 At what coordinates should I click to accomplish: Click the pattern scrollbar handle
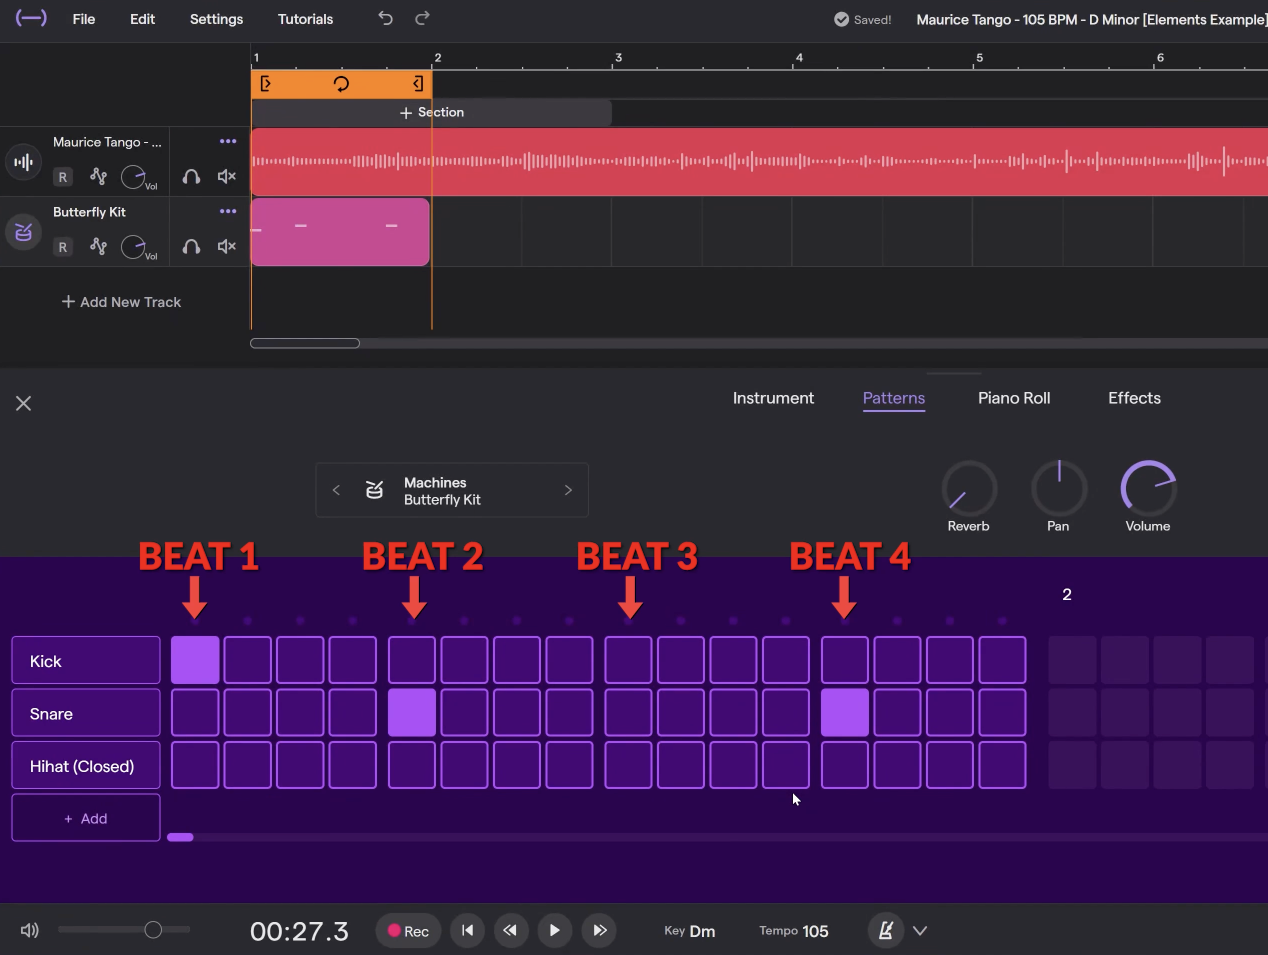click(181, 837)
